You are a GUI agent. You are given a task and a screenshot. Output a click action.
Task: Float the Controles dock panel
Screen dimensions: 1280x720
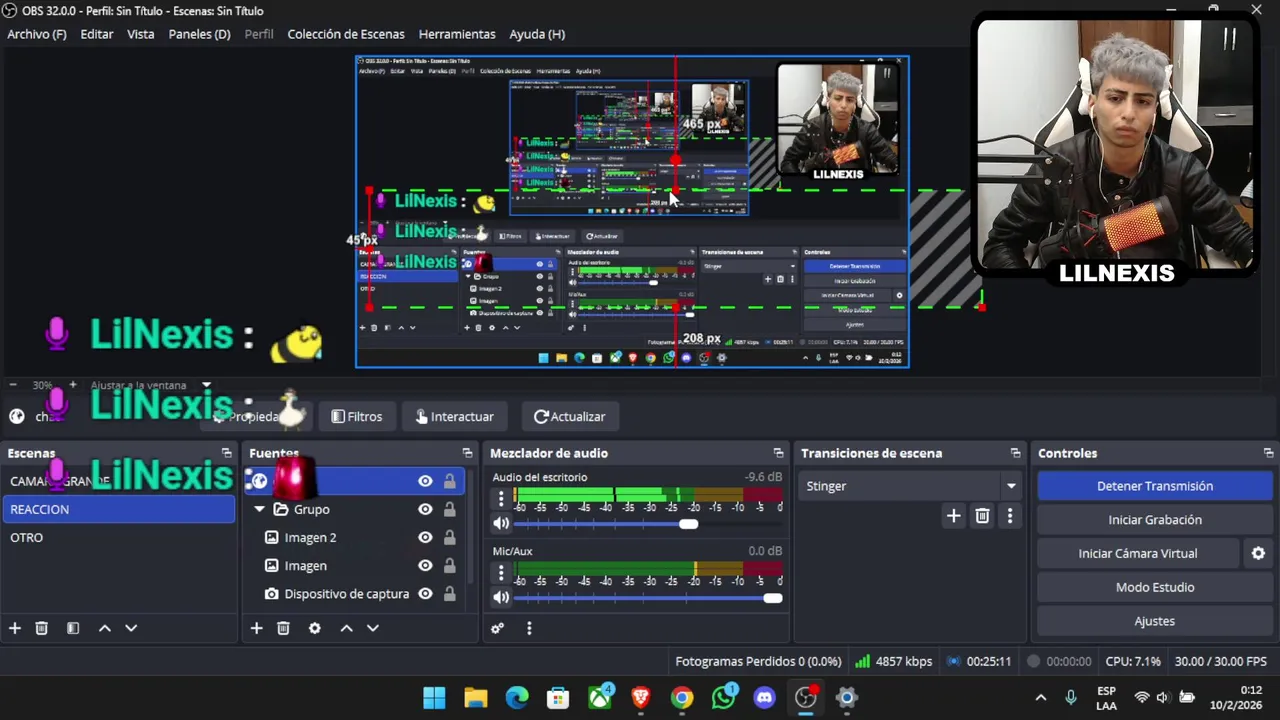coord(1268,453)
